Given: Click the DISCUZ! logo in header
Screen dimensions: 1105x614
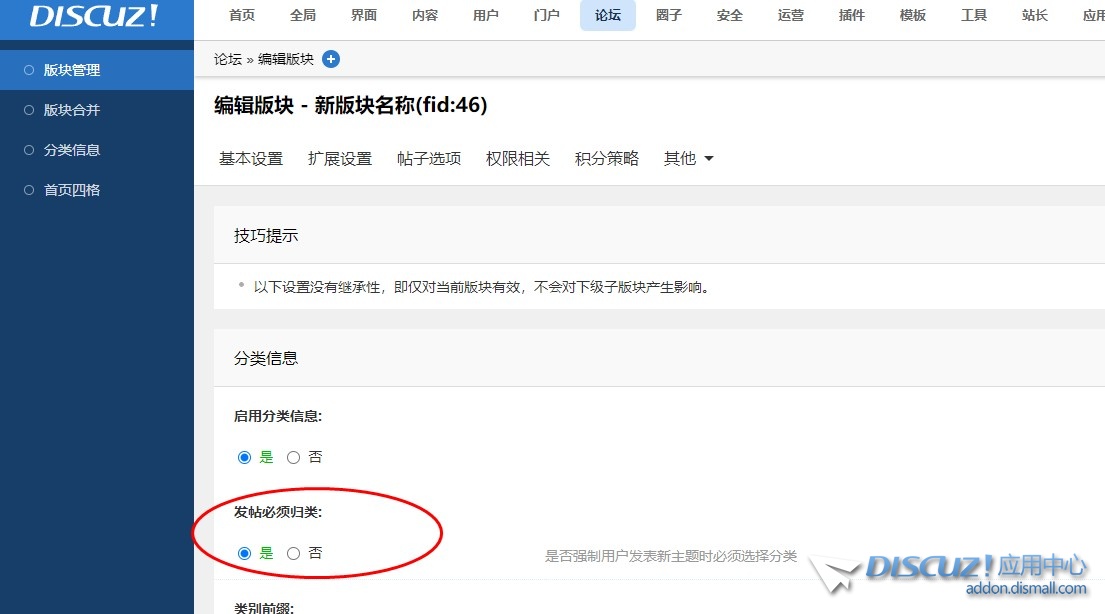Looking at the screenshot, I should 94,17.
